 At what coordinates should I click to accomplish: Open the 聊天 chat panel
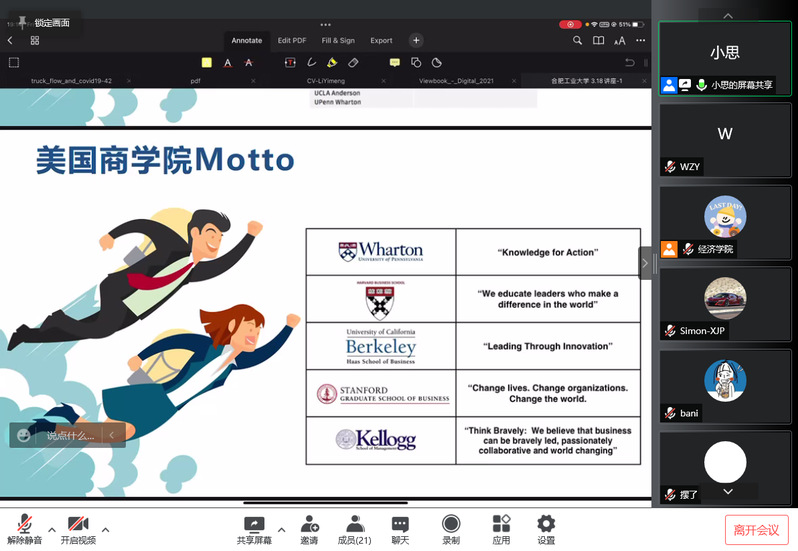(400, 530)
